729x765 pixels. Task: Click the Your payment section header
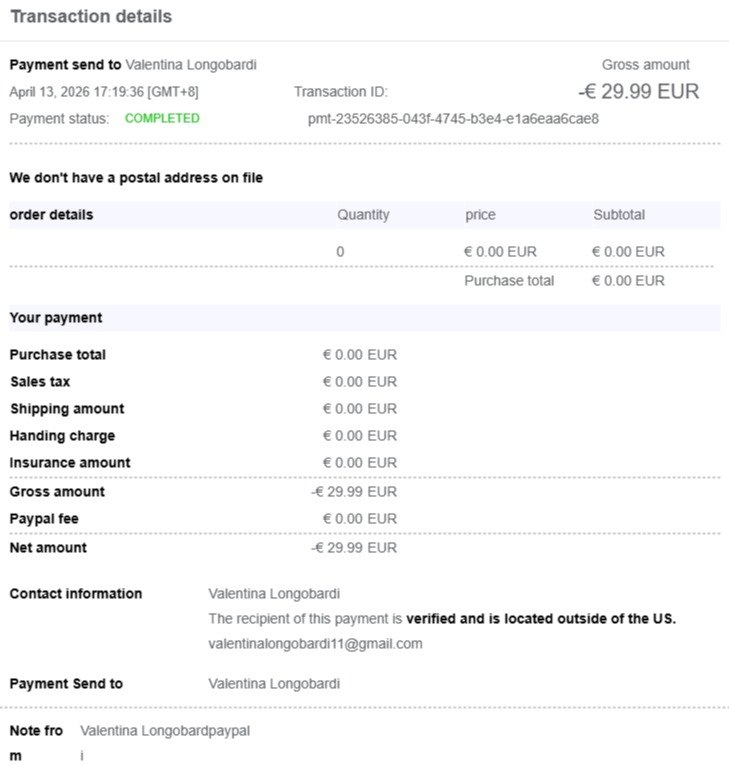[56, 318]
